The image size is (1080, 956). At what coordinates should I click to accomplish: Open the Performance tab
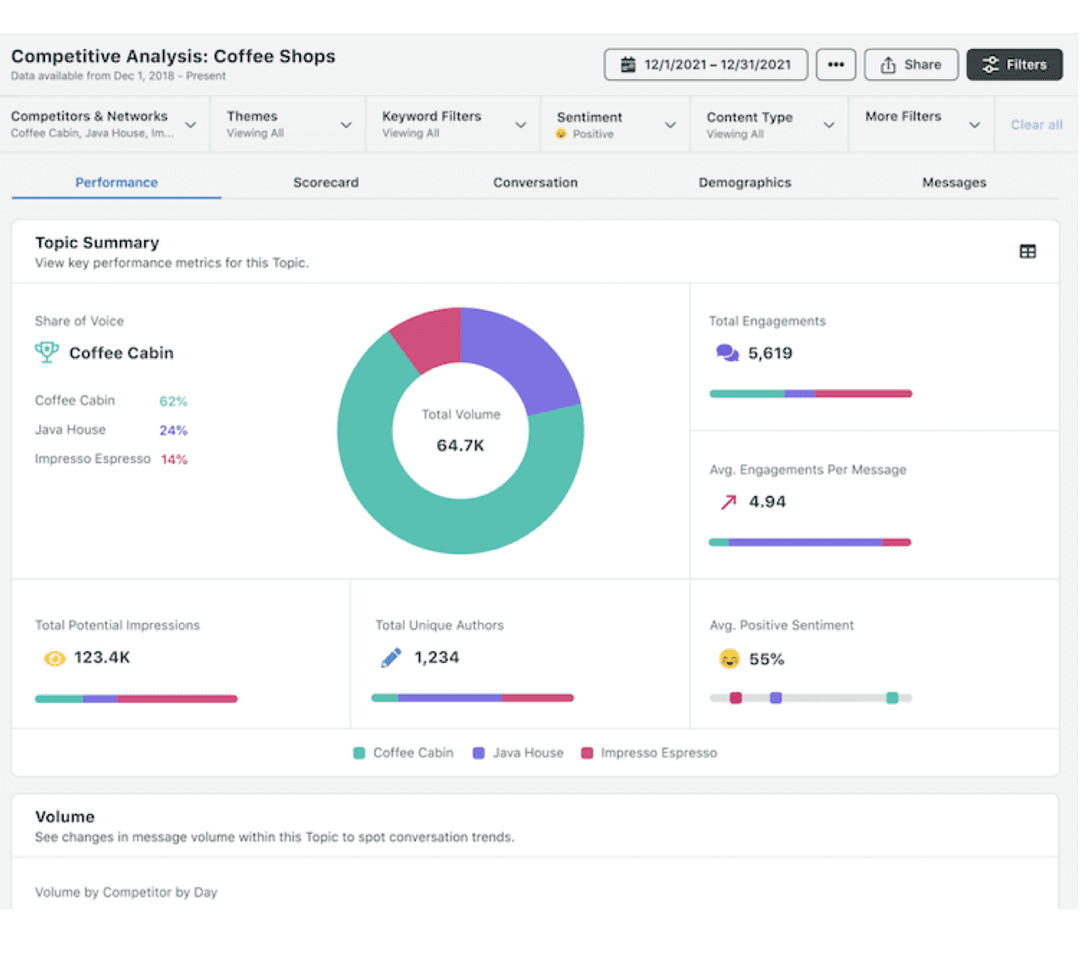[116, 183]
